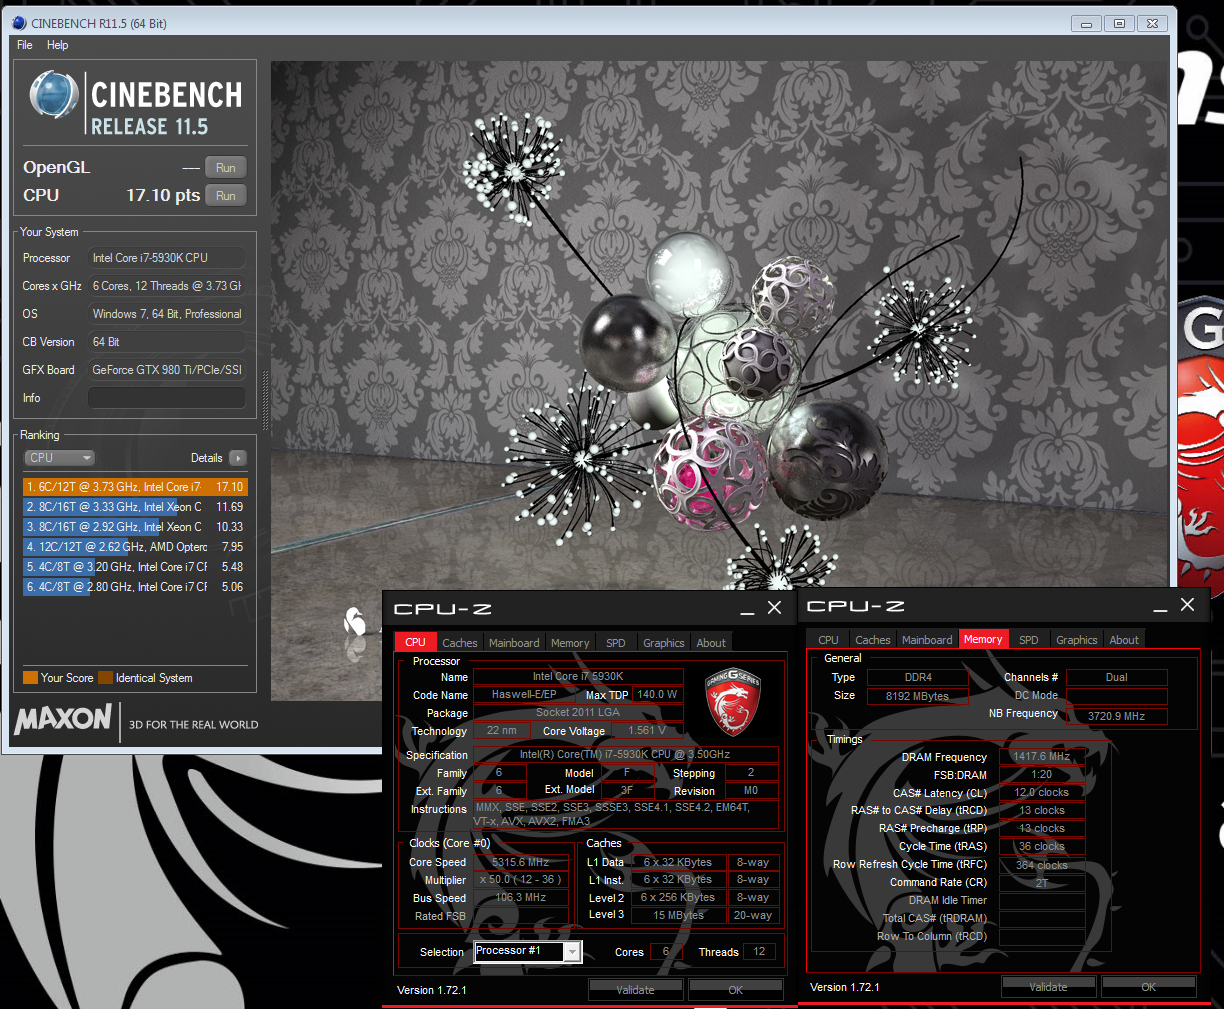Click the GFX Board GeForce GTX 980 Ti field
This screenshot has width=1224, height=1009.
click(x=167, y=370)
